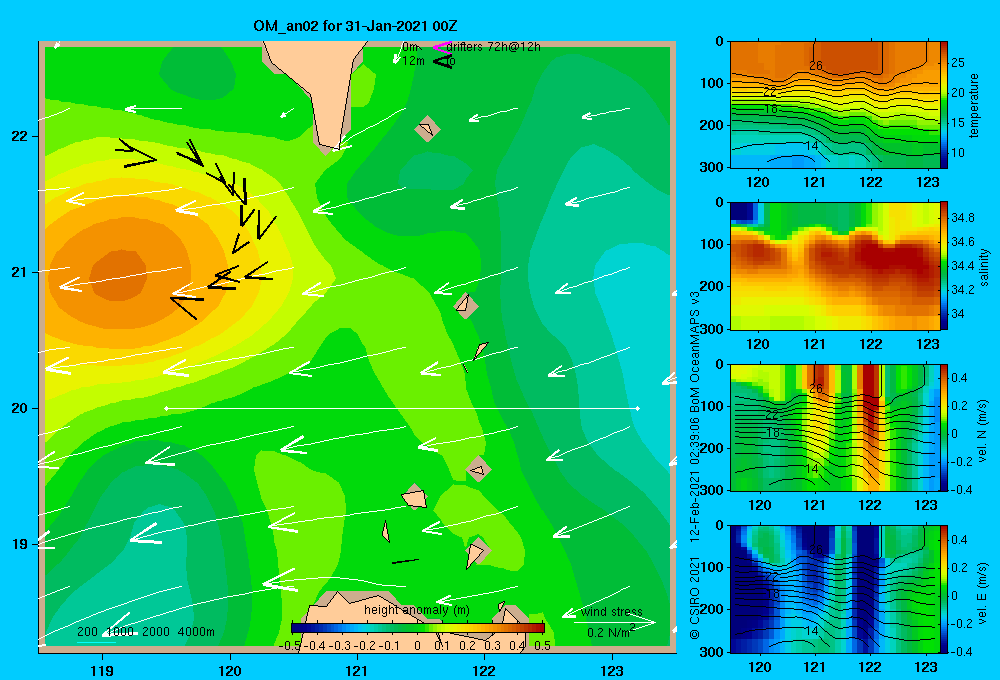Click the salinity color bar

944,266
